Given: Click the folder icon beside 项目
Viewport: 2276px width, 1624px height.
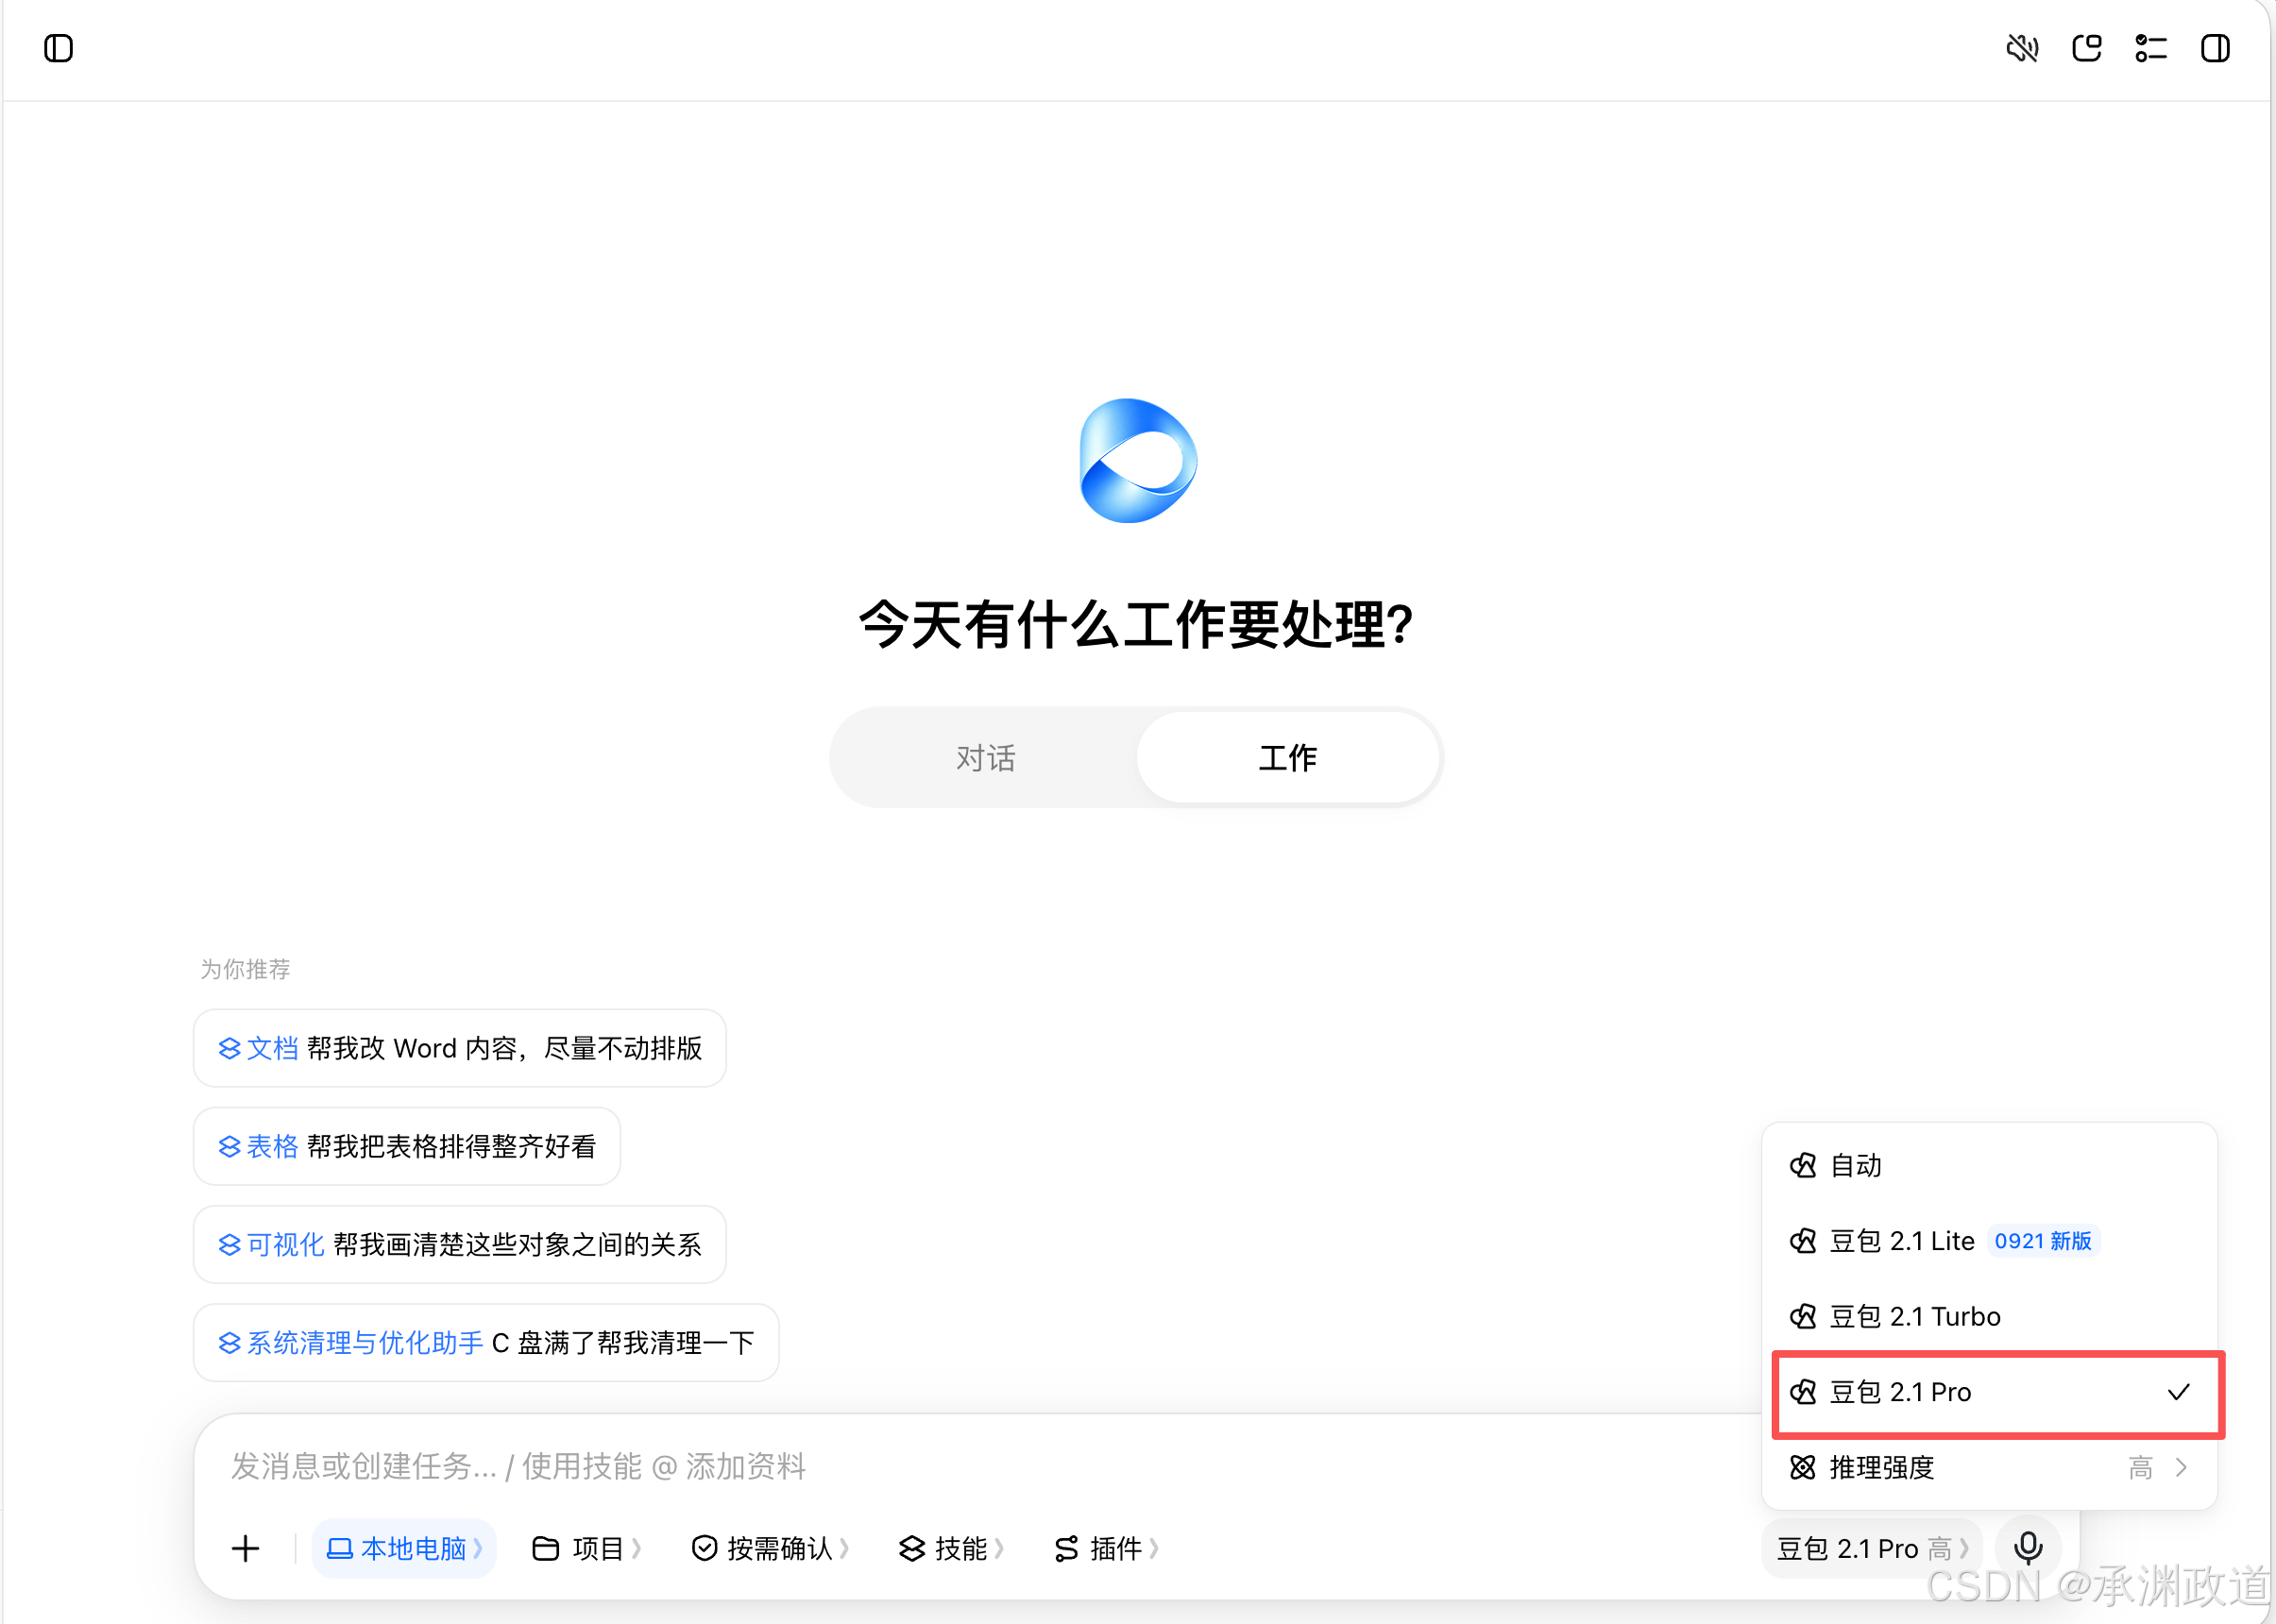Looking at the screenshot, I should 545,1548.
